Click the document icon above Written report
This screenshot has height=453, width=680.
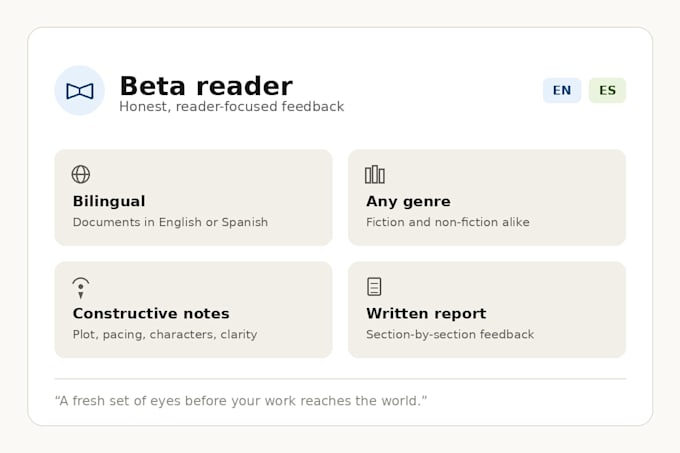(374, 287)
